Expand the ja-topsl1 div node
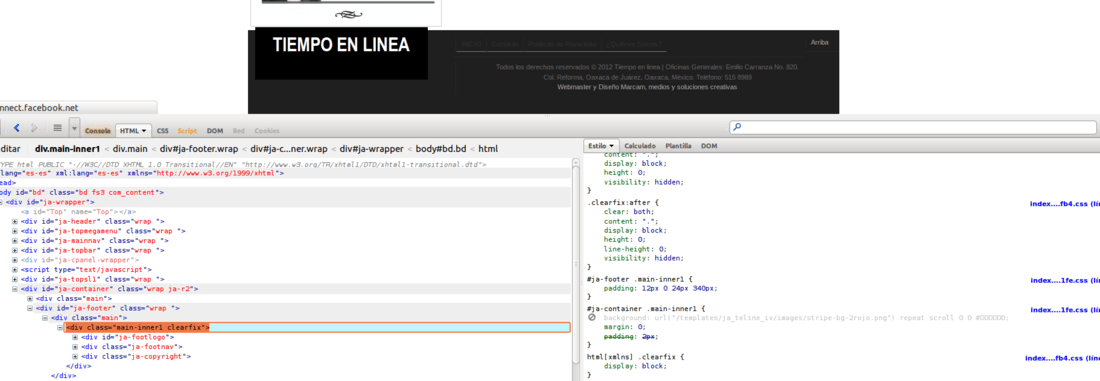The height and width of the screenshot is (381, 1100). click(x=15, y=279)
